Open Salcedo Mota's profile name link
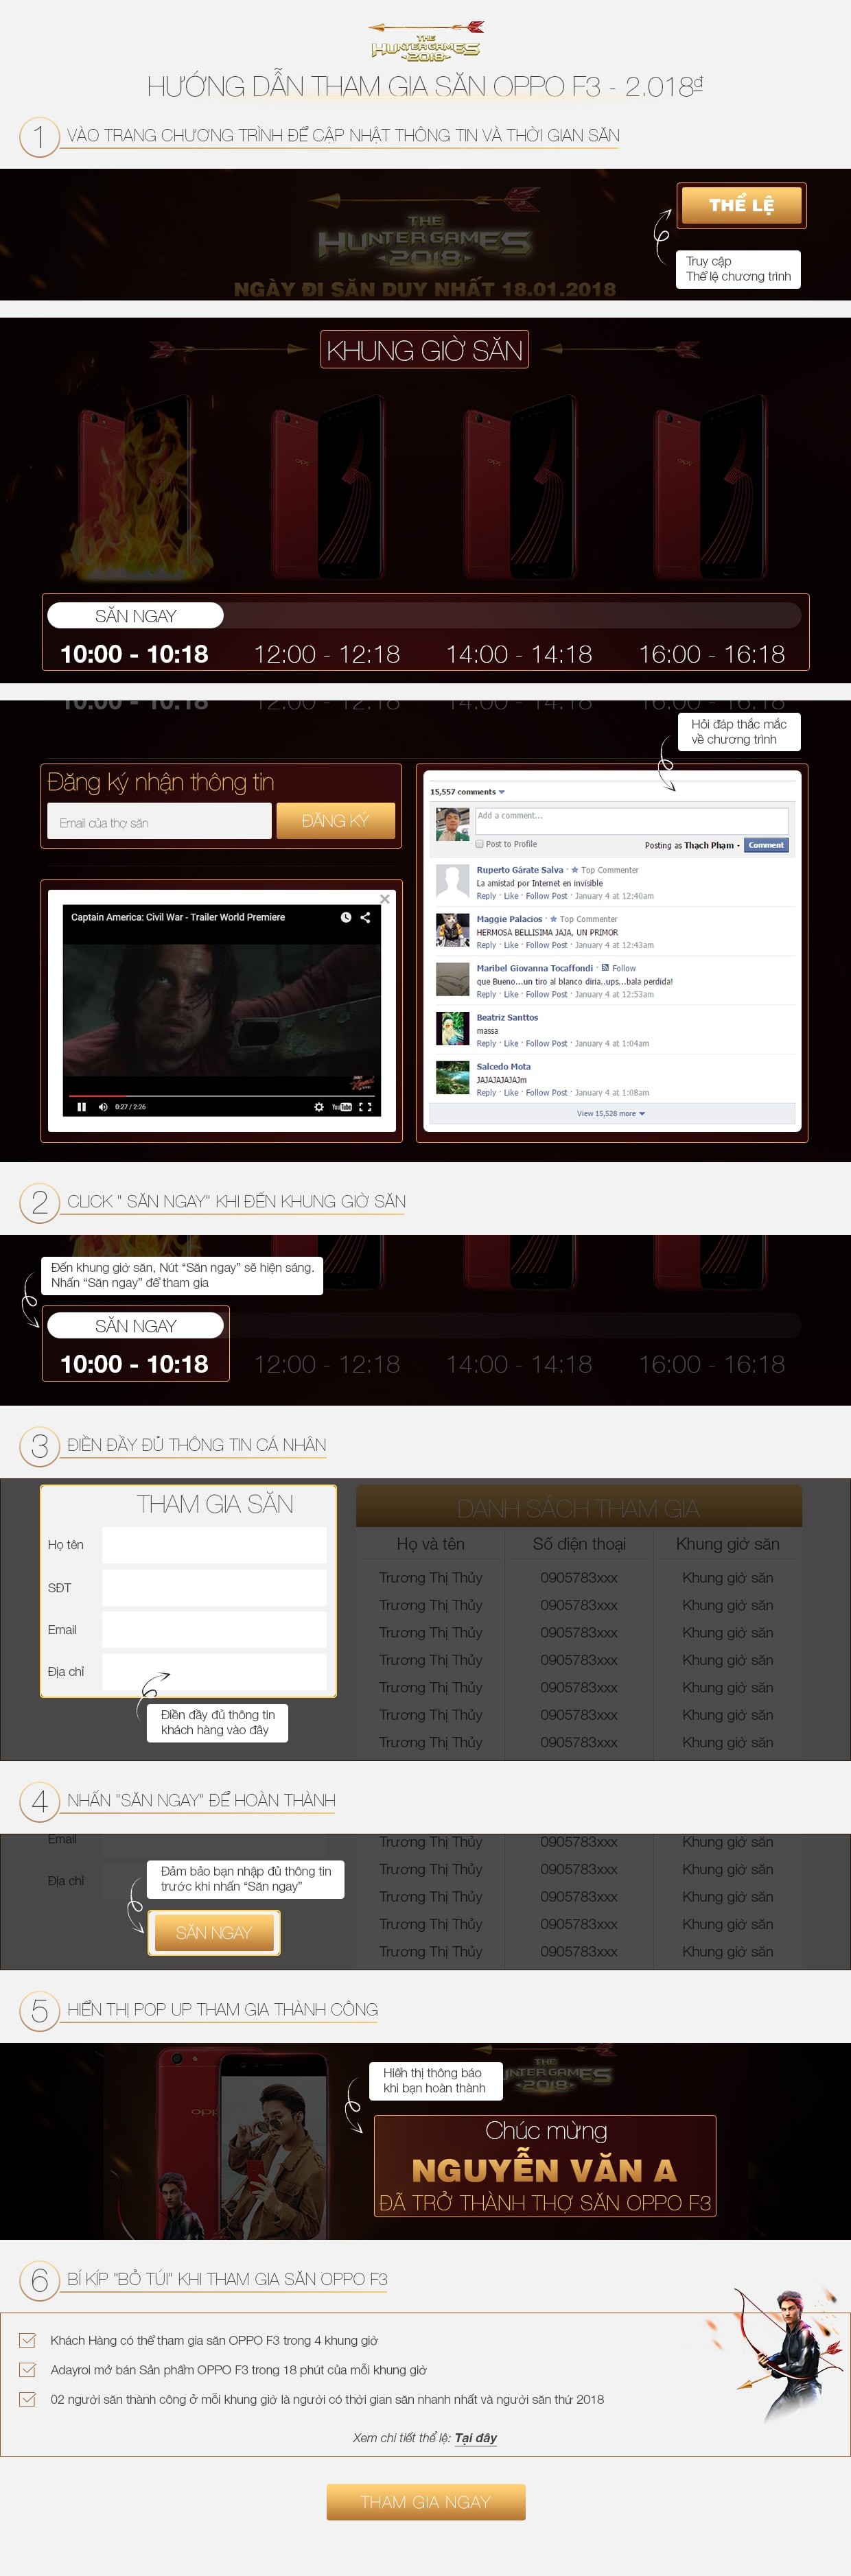The height and width of the screenshot is (2576, 851). (x=503, y=1066)
